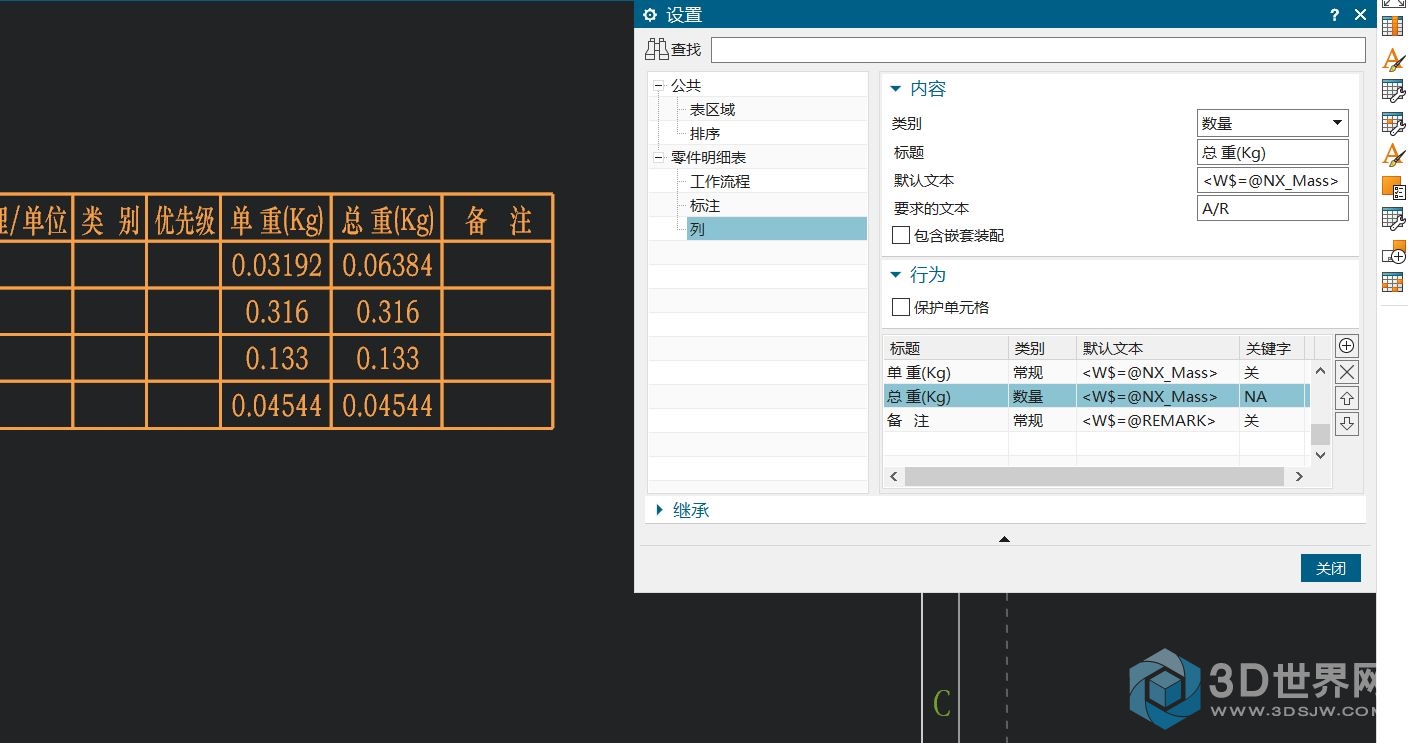Select the 备 注 row in column list

pyautogui.click(x=1096, y=421)
